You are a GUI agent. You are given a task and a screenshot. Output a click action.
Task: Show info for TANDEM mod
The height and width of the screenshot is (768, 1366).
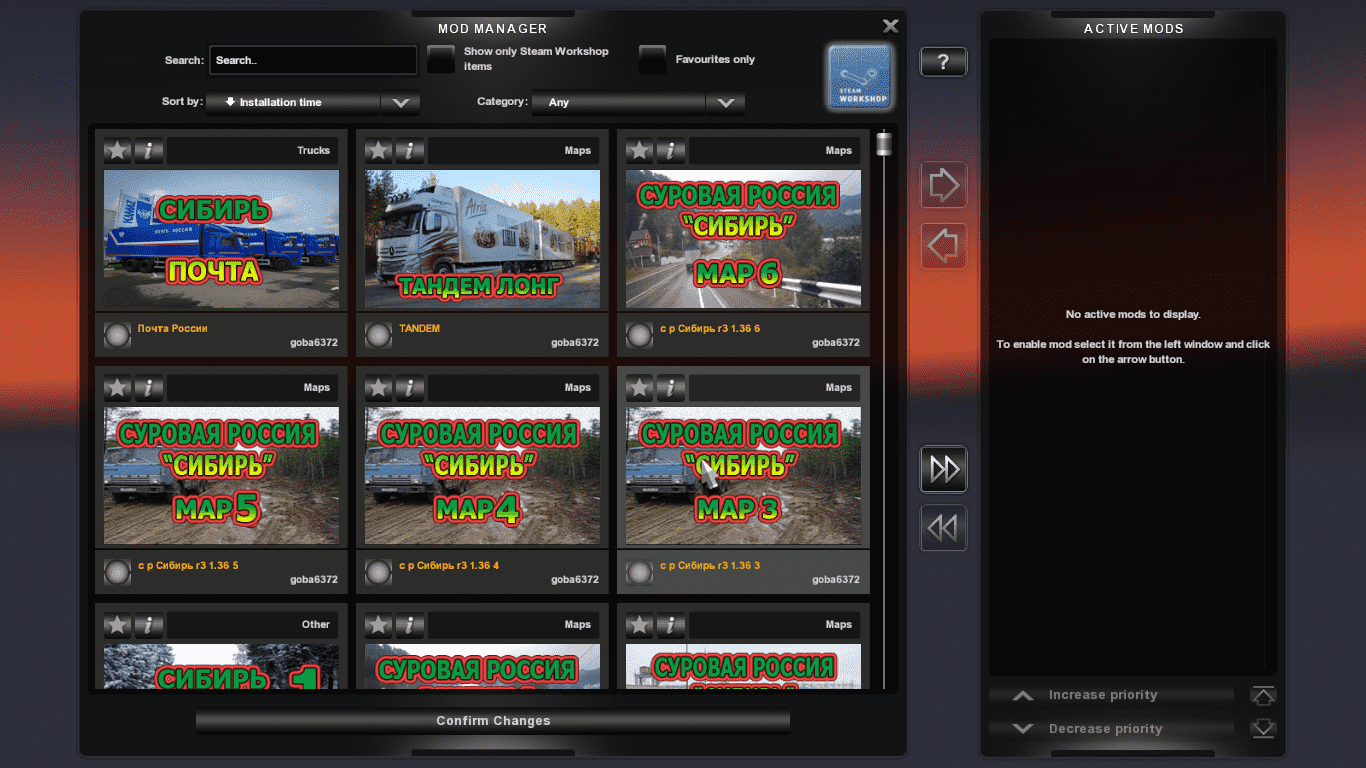410,150
